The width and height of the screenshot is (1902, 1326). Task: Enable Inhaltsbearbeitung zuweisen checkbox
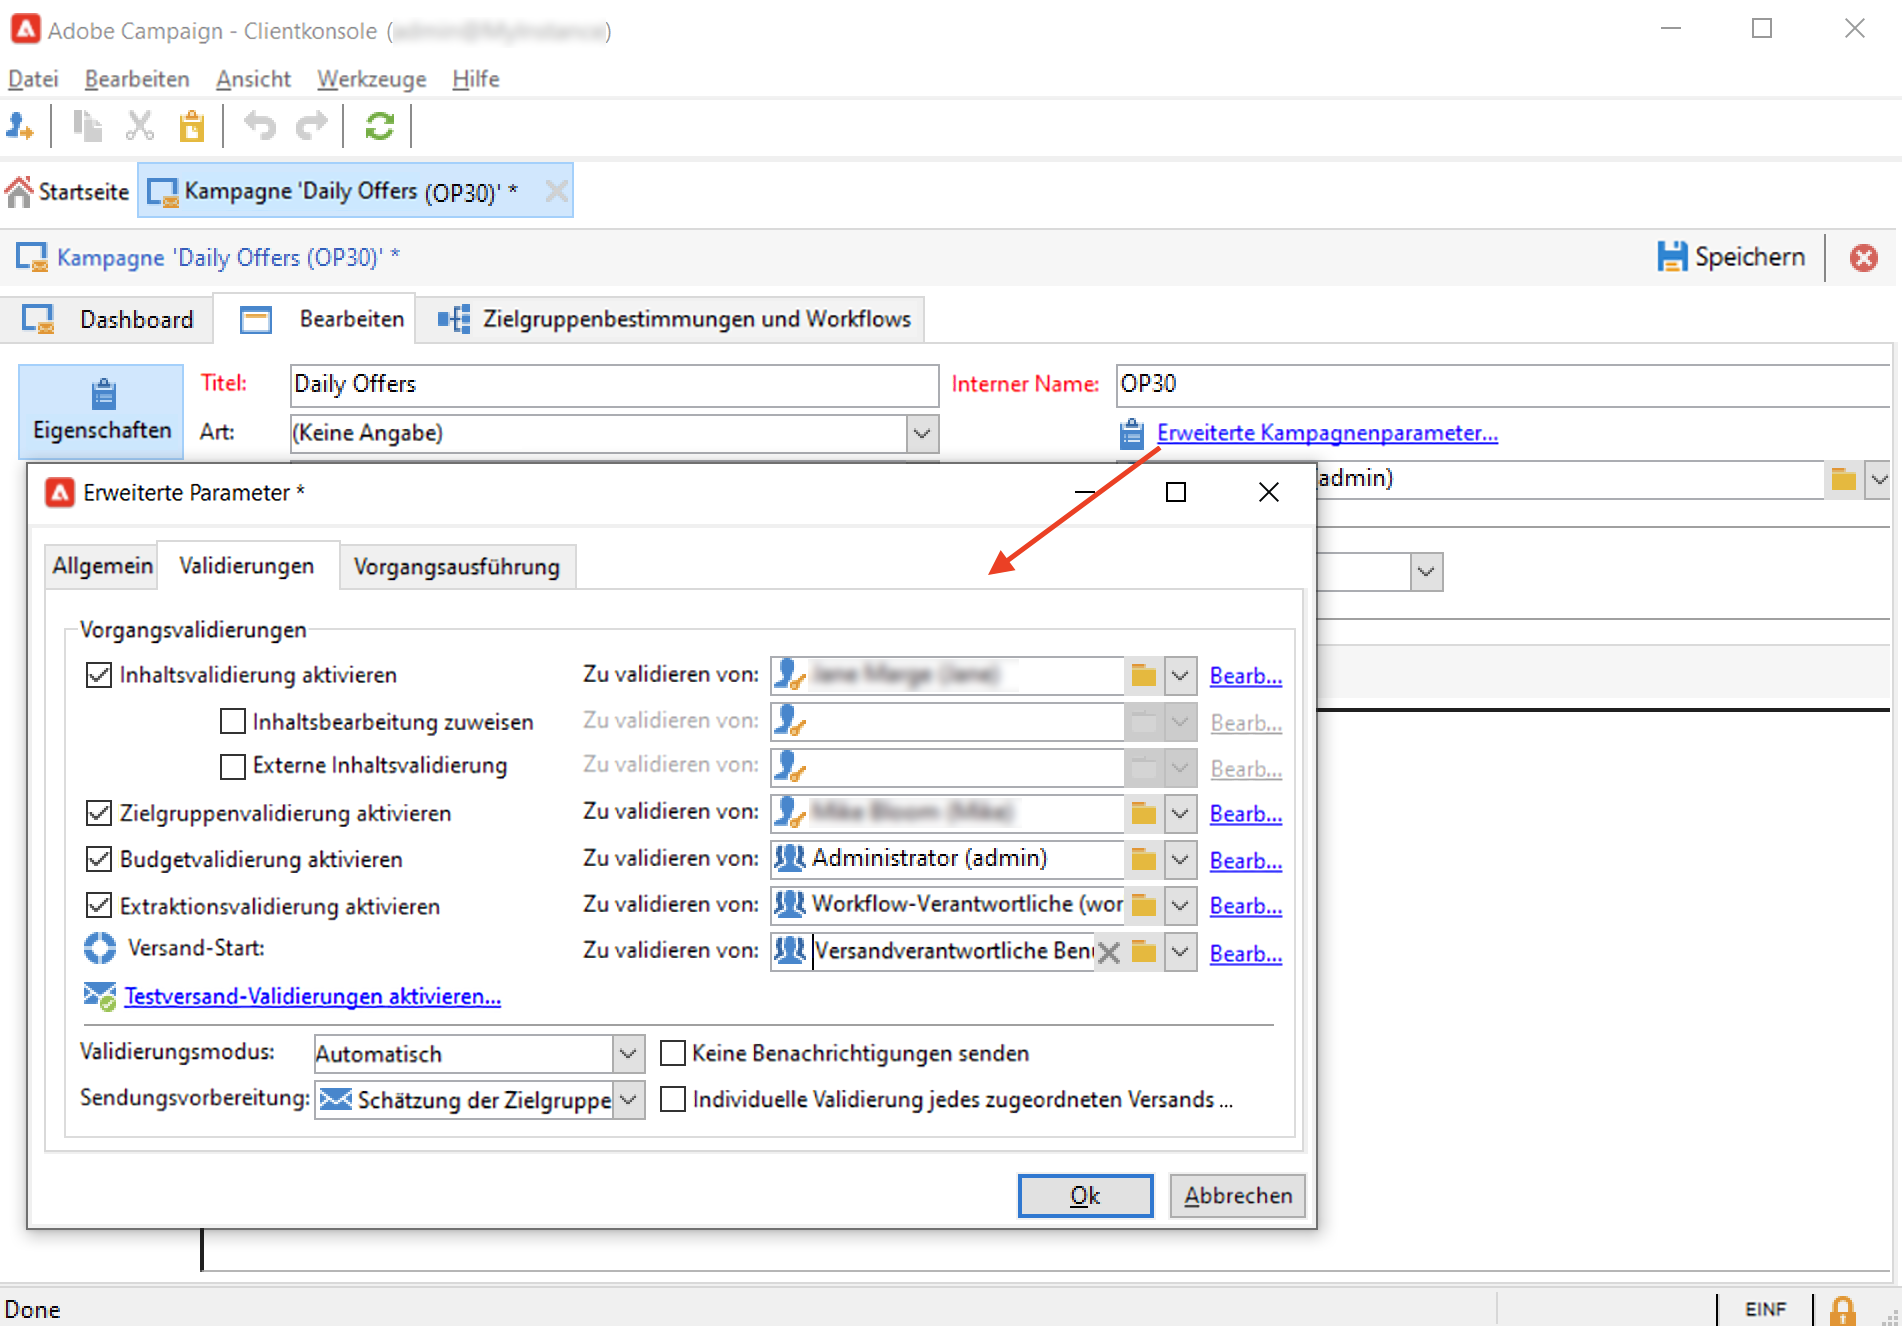[x=232, y=721]
